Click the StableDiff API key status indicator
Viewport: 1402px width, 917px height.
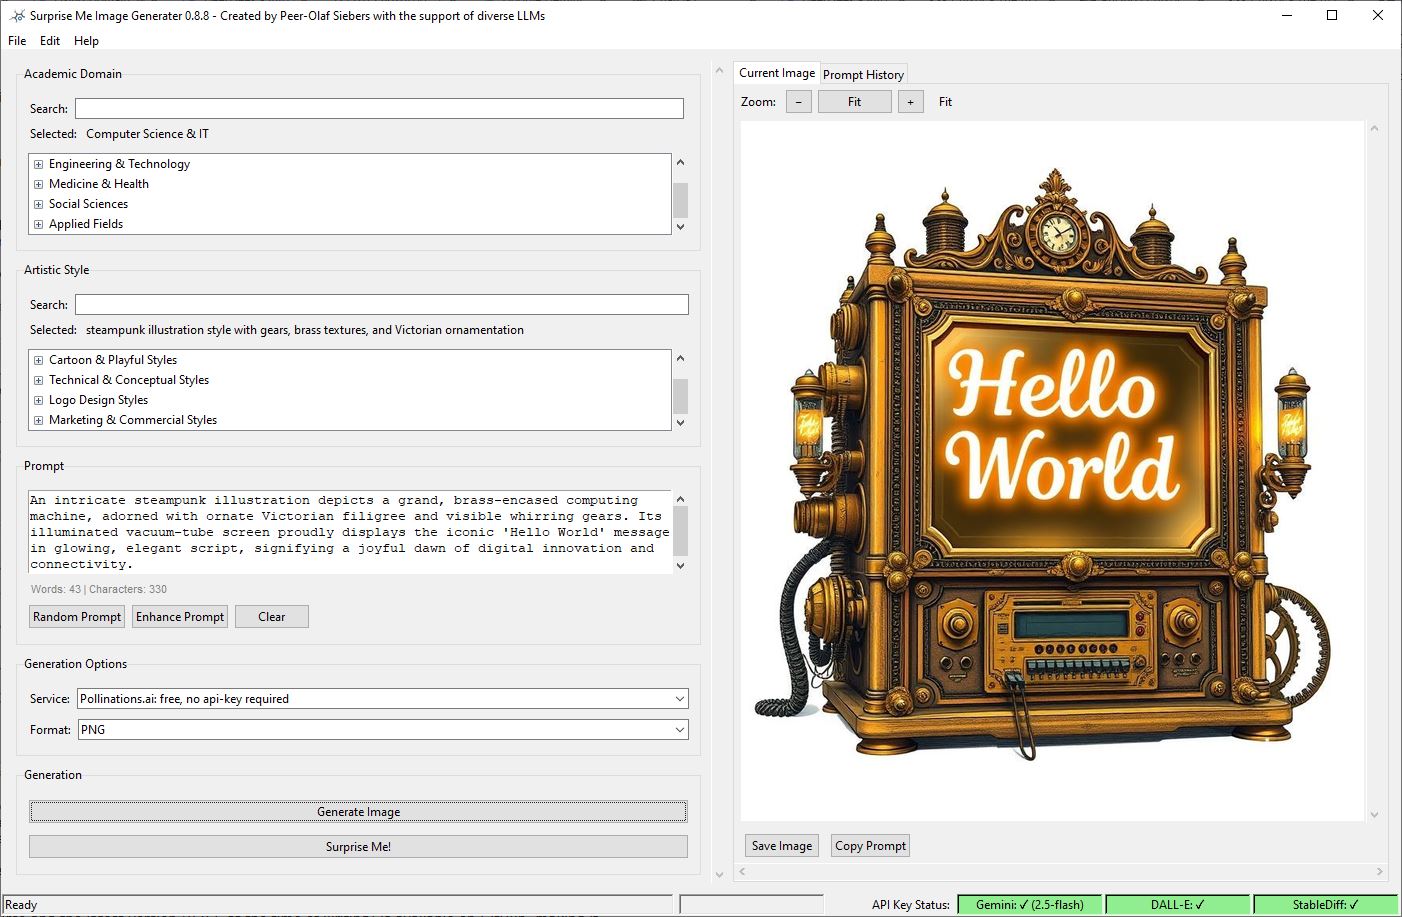[x=1324, y=904]
